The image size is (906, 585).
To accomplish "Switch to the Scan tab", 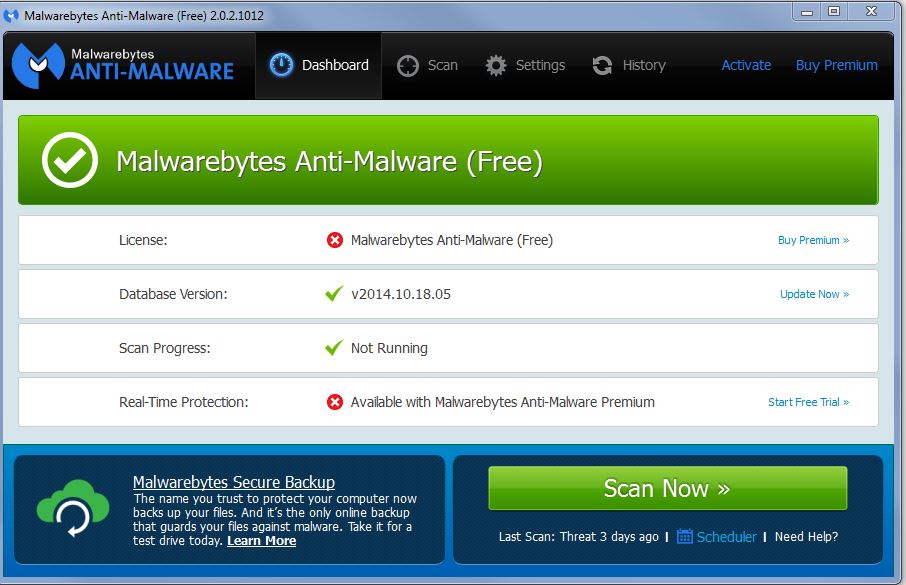I will pyautogui.click(x=428, y=65).
